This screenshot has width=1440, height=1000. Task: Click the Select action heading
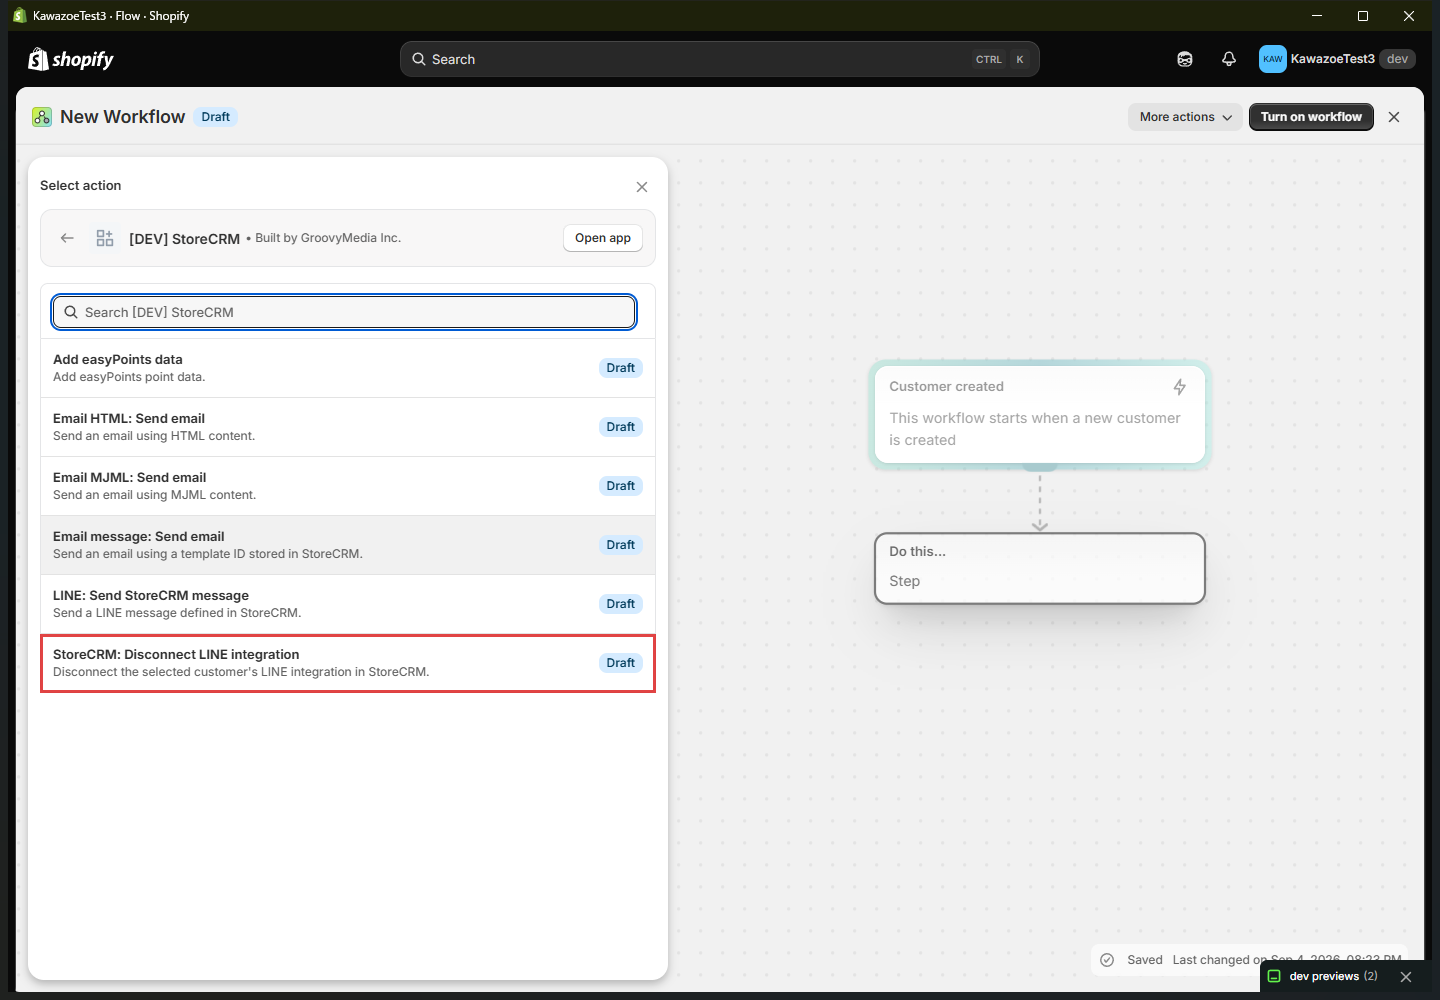pos(80,186)
